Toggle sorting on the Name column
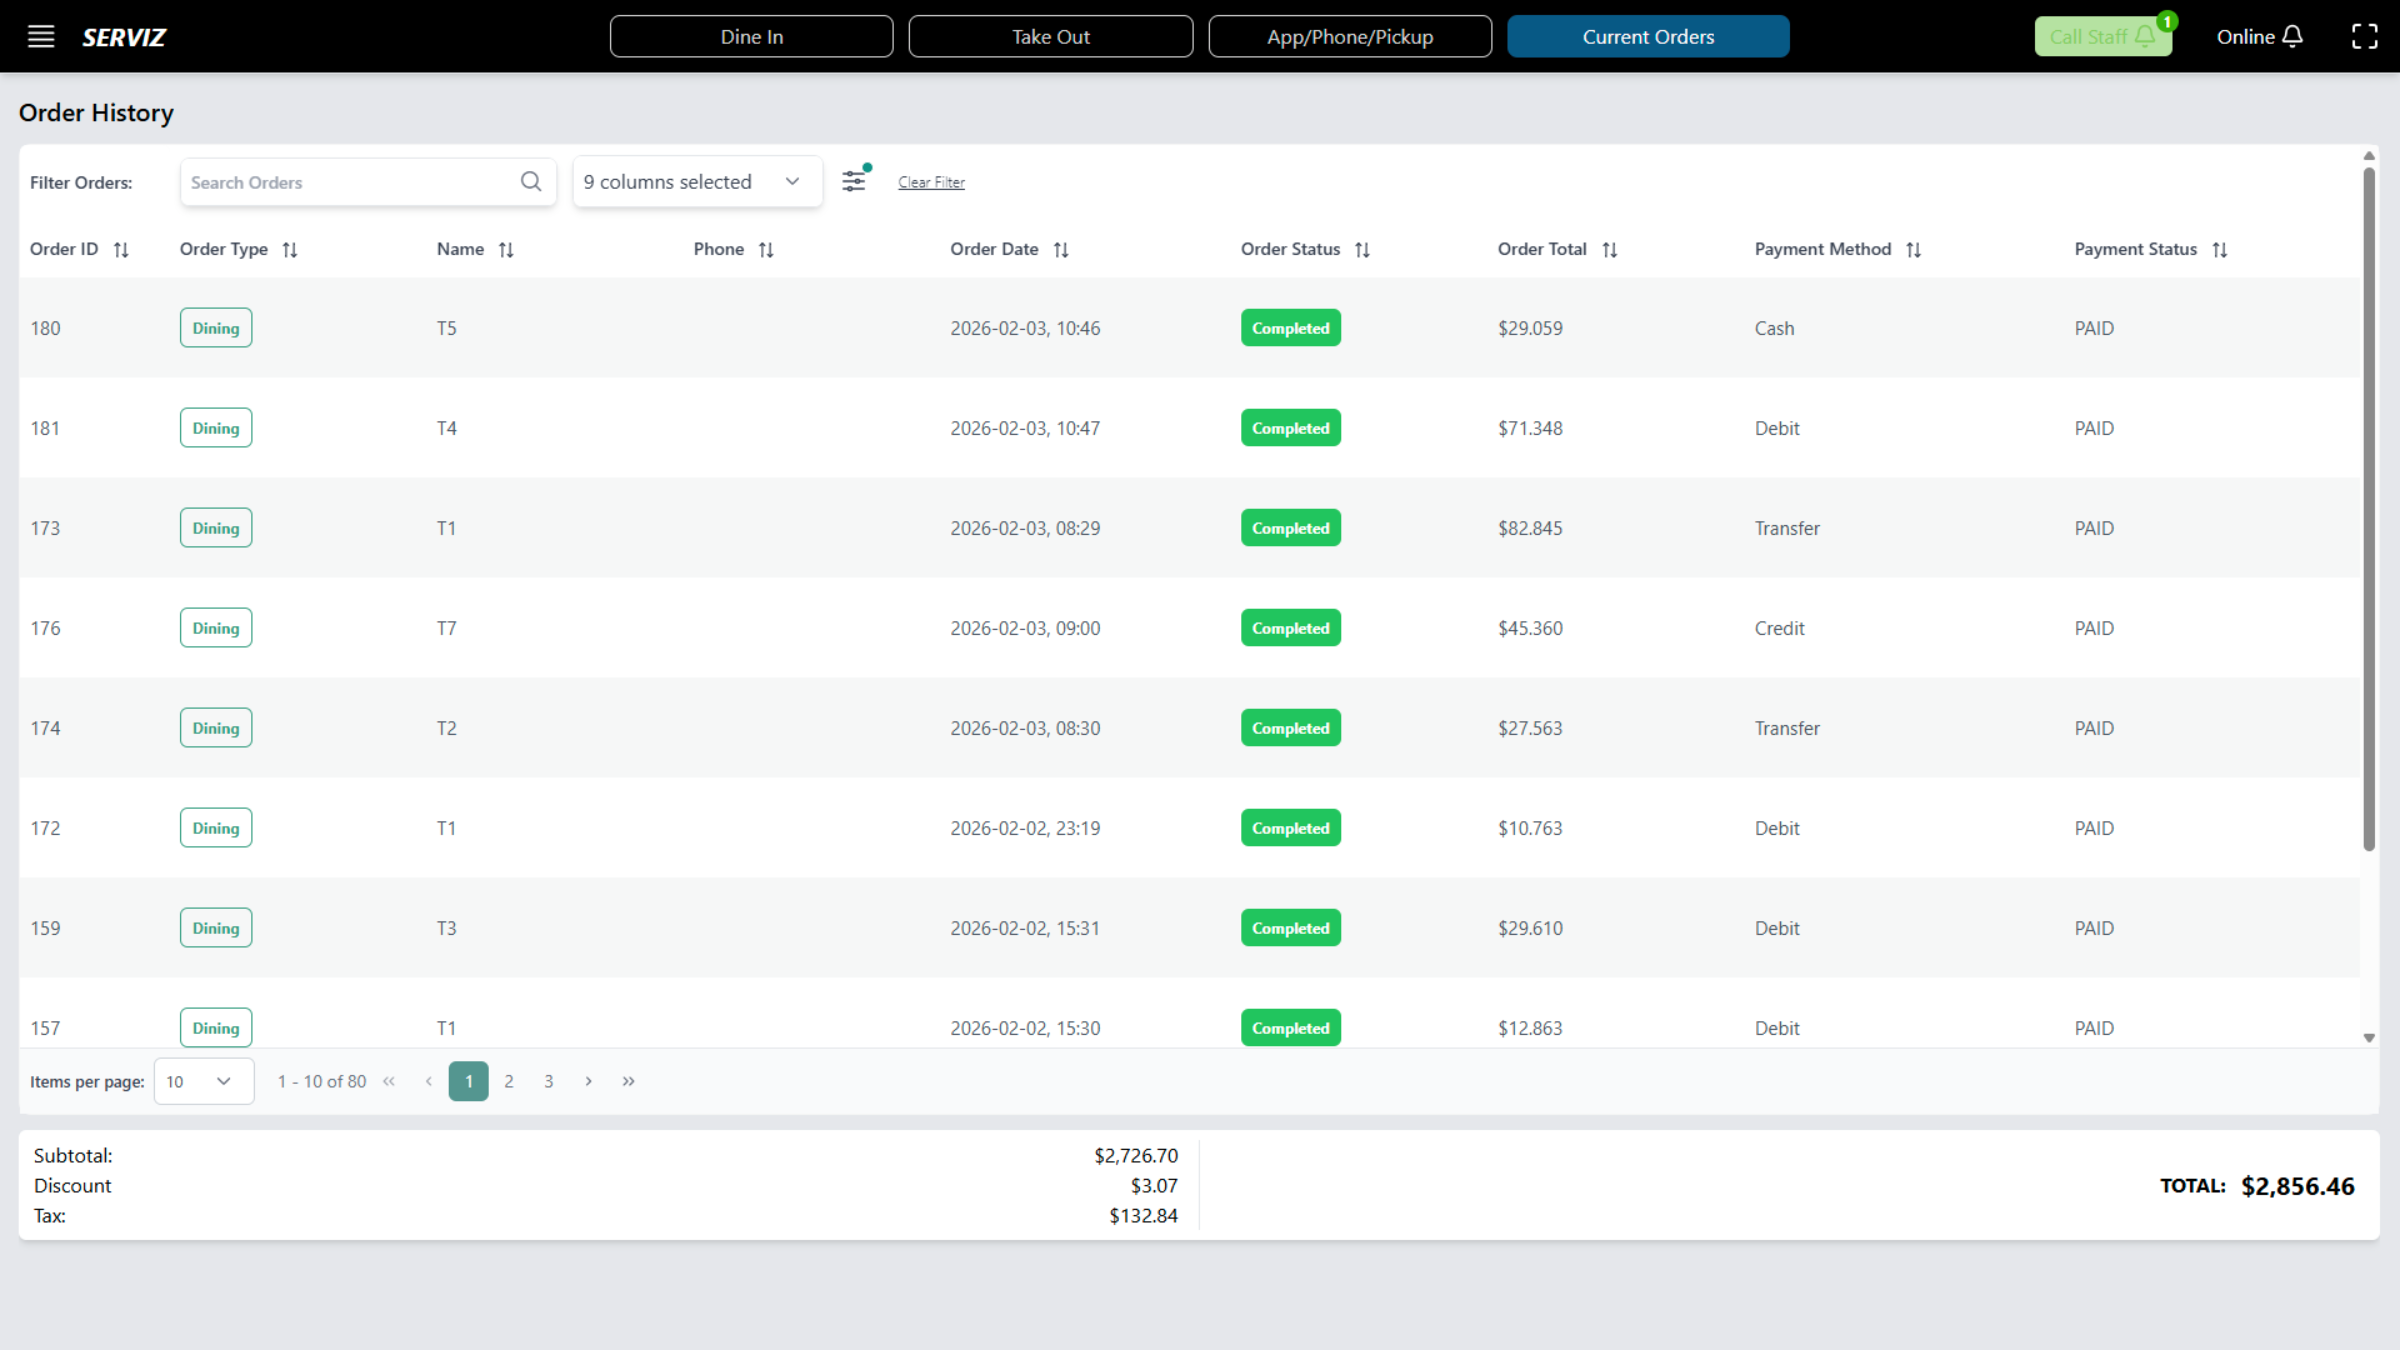 pos(507,249)
